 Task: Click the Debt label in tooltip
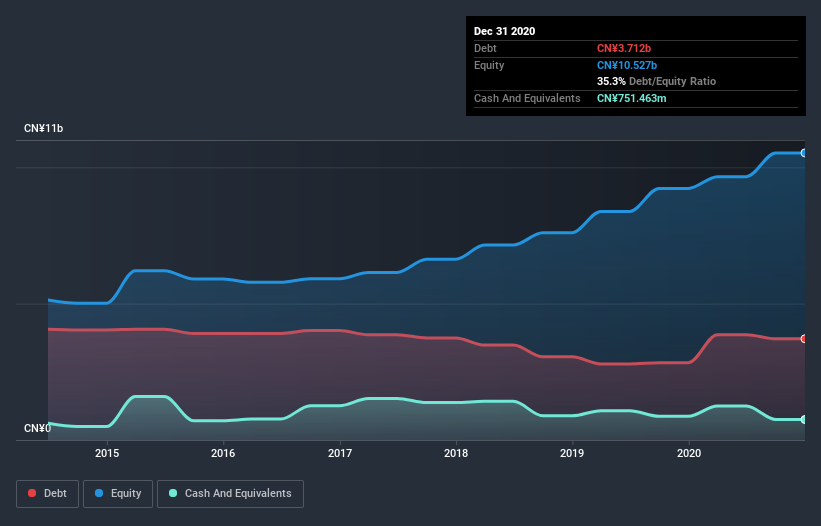point(485,48)
